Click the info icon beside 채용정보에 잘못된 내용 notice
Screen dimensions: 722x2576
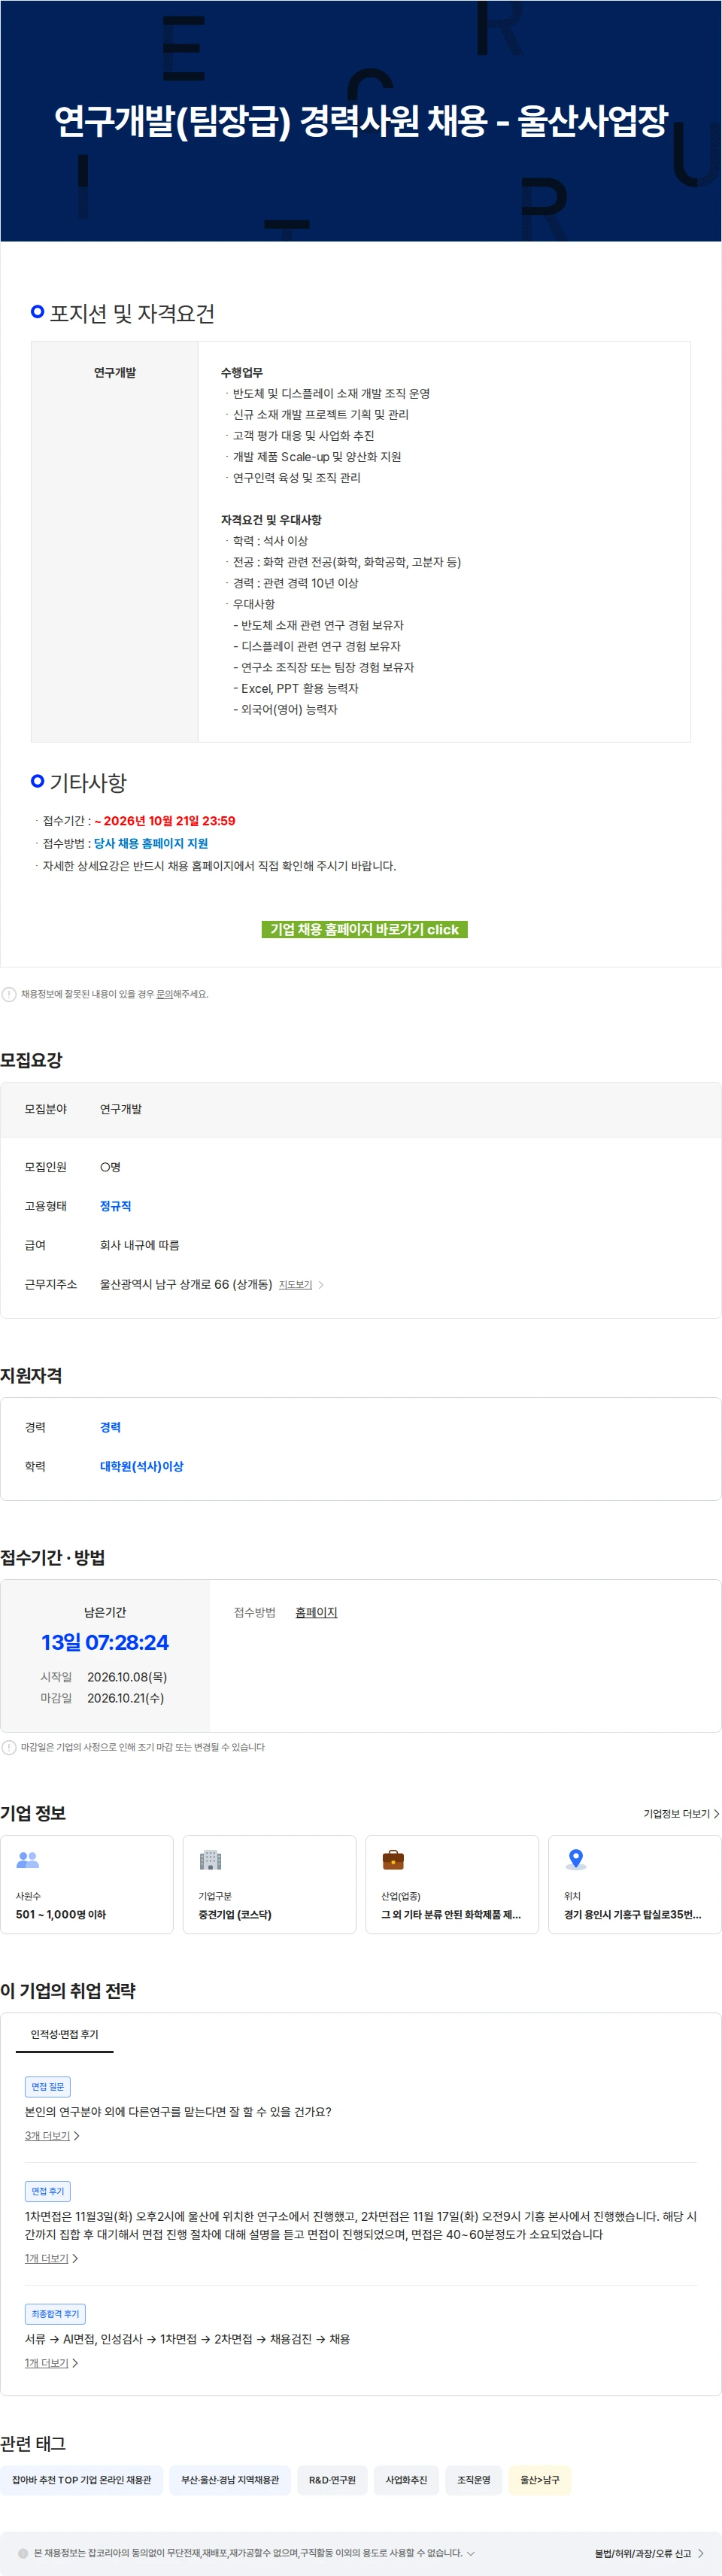(x=9, y=994)
